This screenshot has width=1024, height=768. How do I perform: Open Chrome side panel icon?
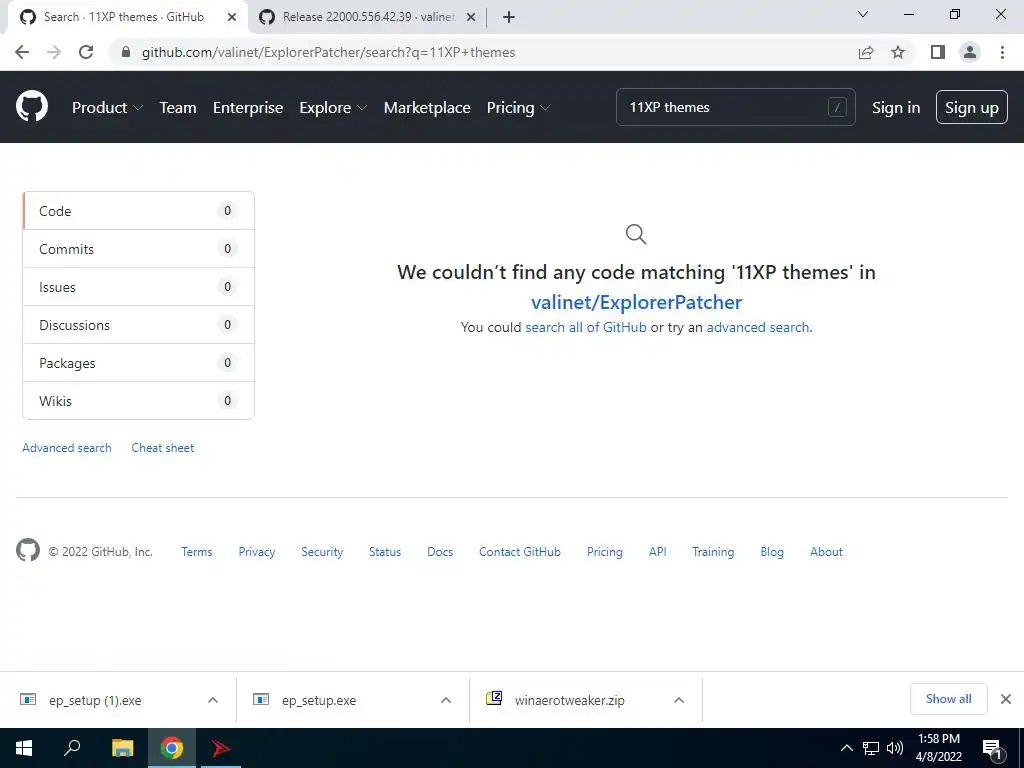coord(938,52)
